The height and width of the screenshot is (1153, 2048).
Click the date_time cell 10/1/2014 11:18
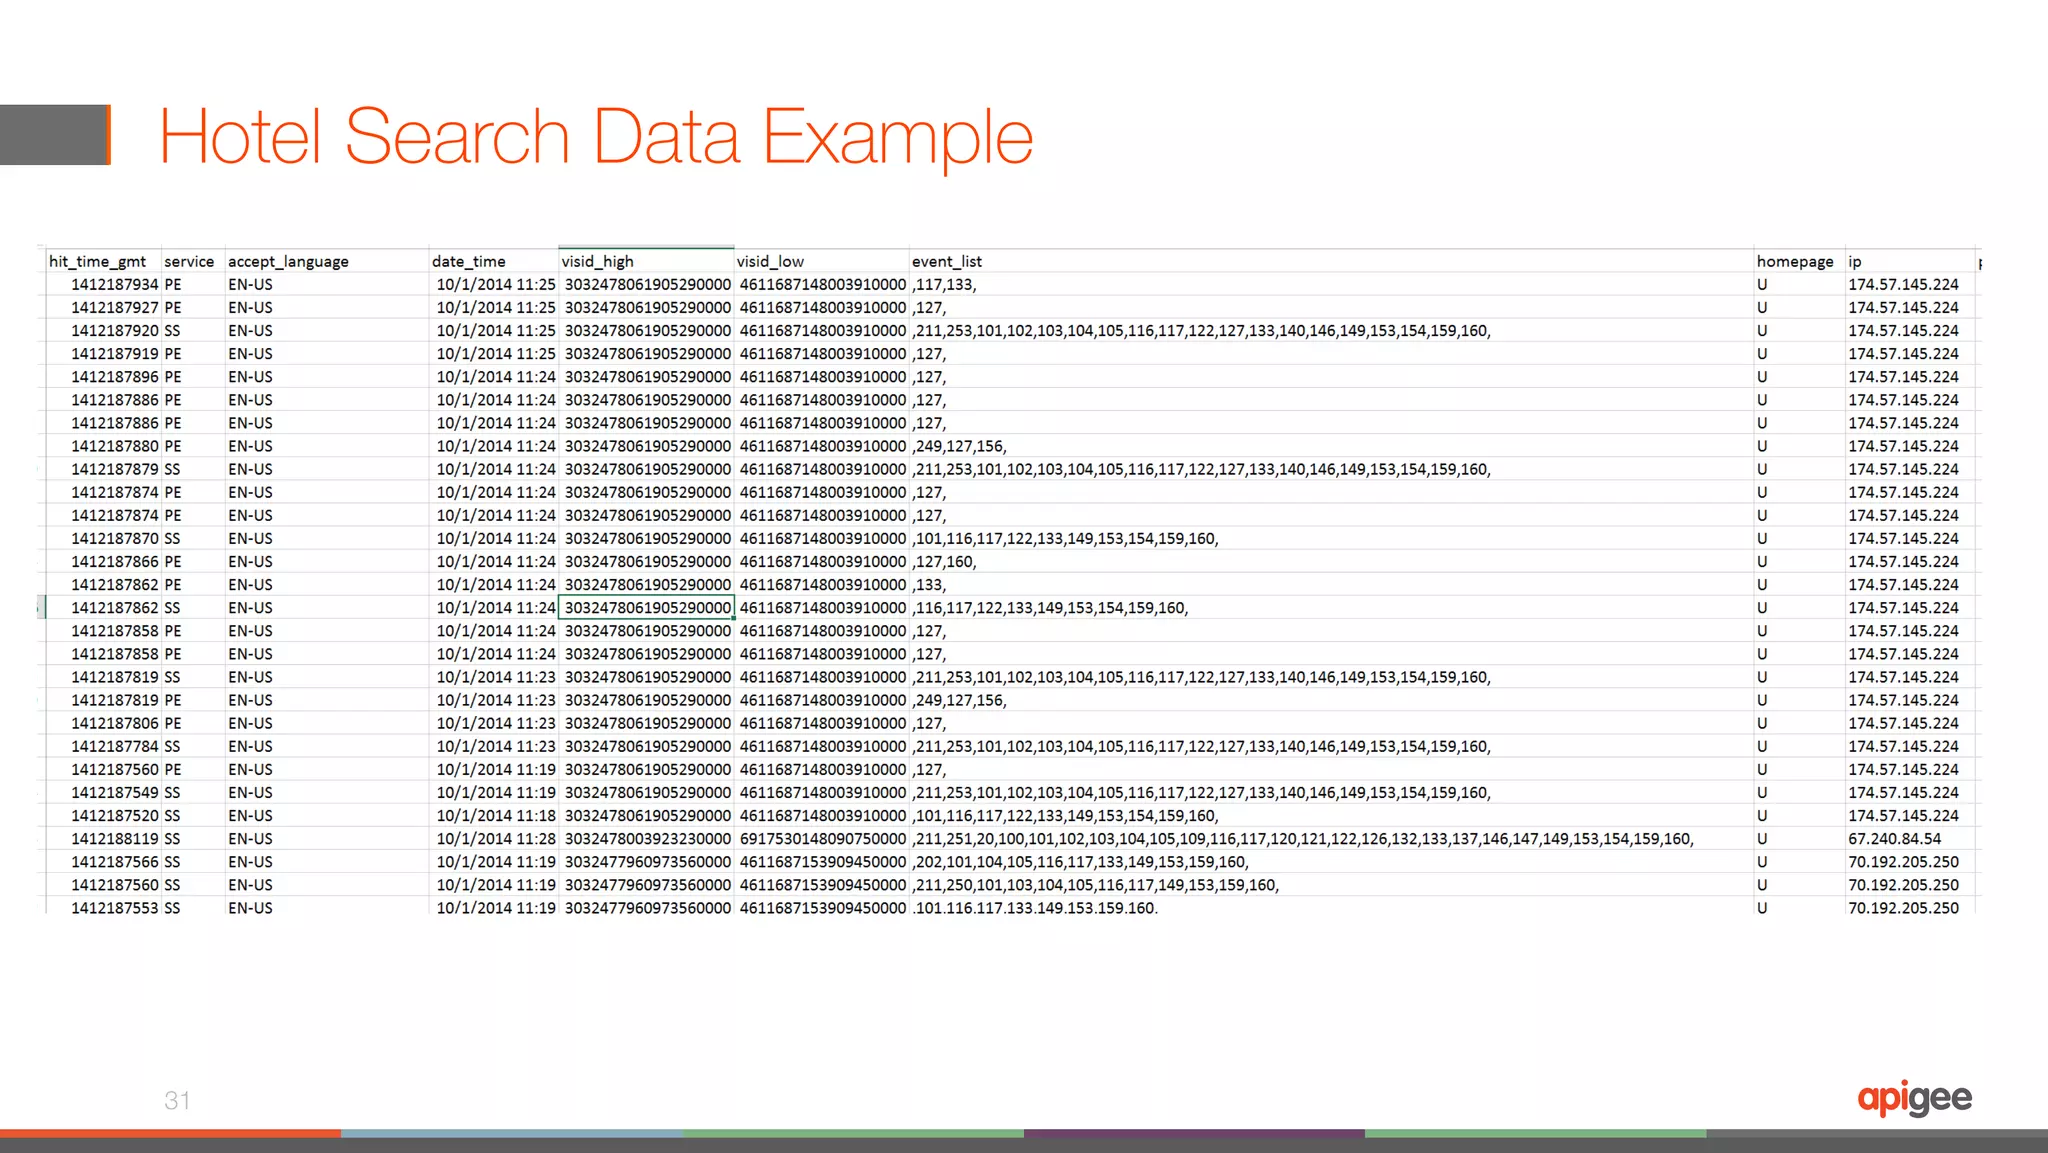[493, 815]
